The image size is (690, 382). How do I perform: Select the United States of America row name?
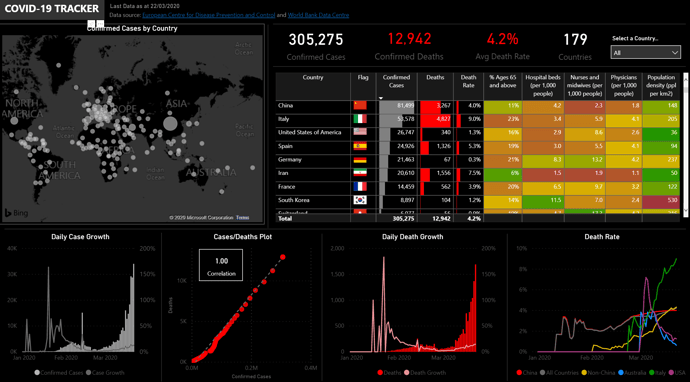coord(310,132)
